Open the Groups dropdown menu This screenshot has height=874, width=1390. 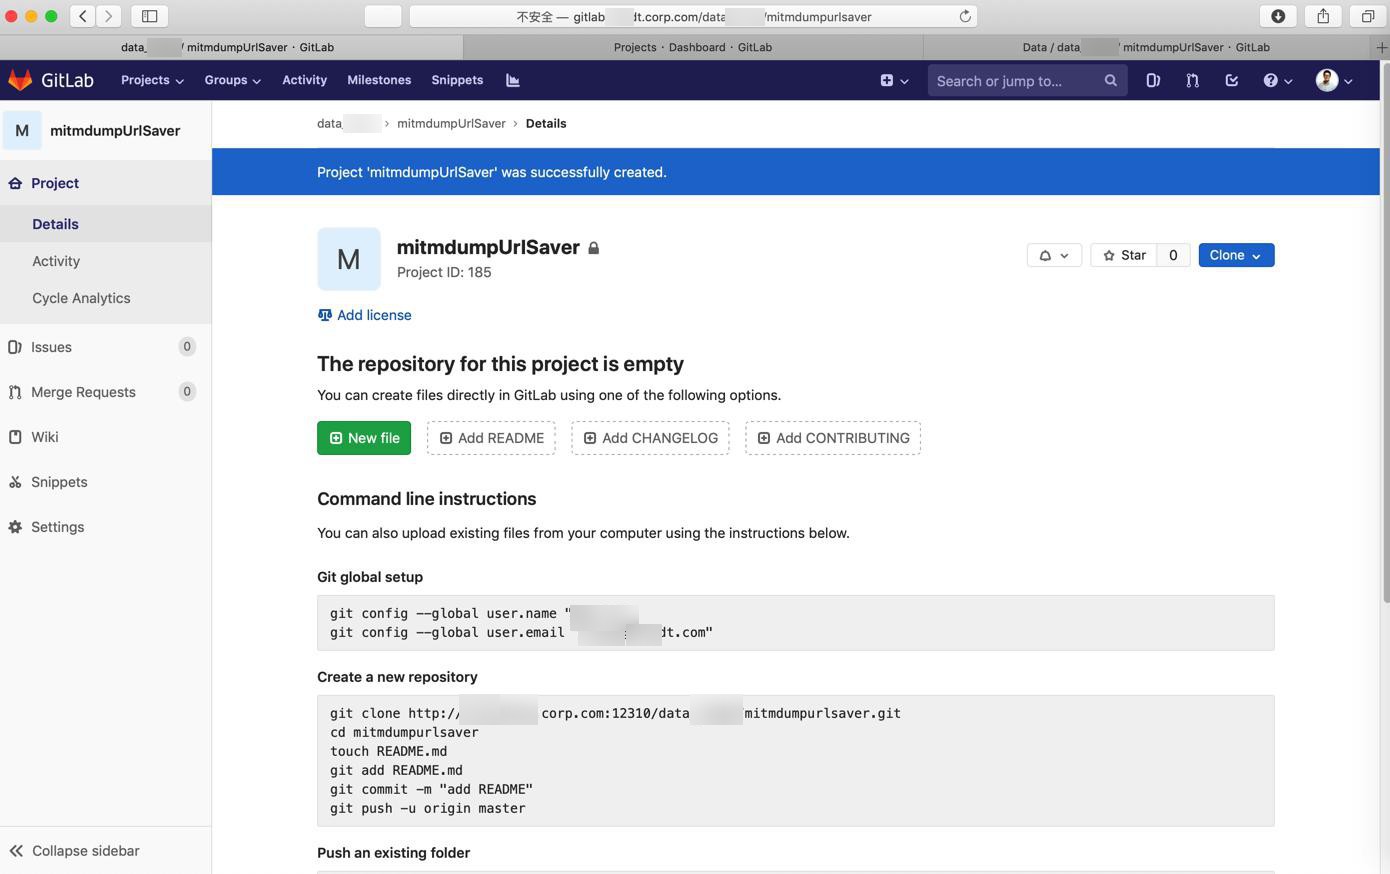(x=232, y=80)
